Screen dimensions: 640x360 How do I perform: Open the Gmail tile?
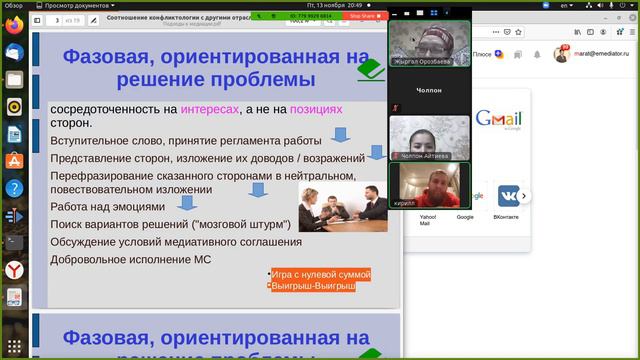click(x=499, y=120)
